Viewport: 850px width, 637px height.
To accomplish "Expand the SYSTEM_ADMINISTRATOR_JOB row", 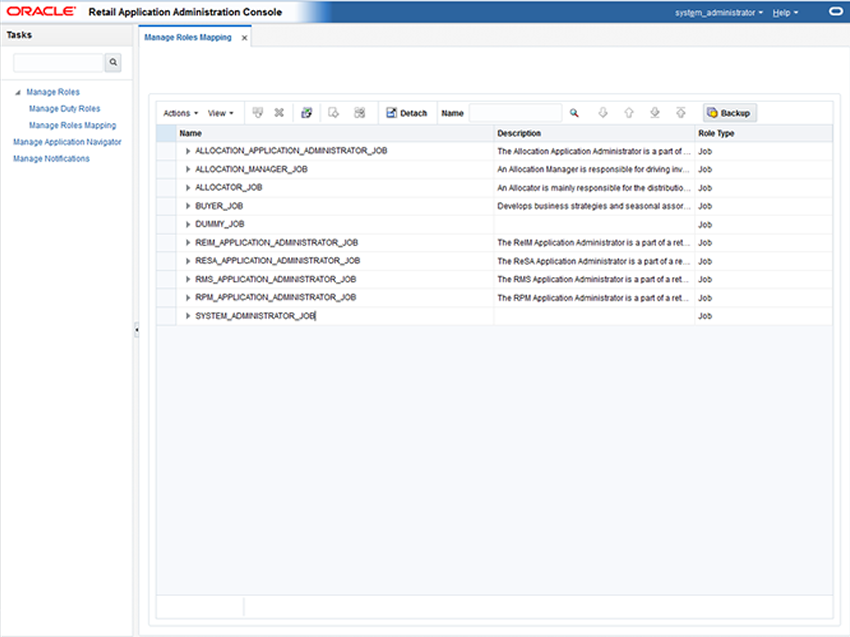I will click(x=188, y=316).
